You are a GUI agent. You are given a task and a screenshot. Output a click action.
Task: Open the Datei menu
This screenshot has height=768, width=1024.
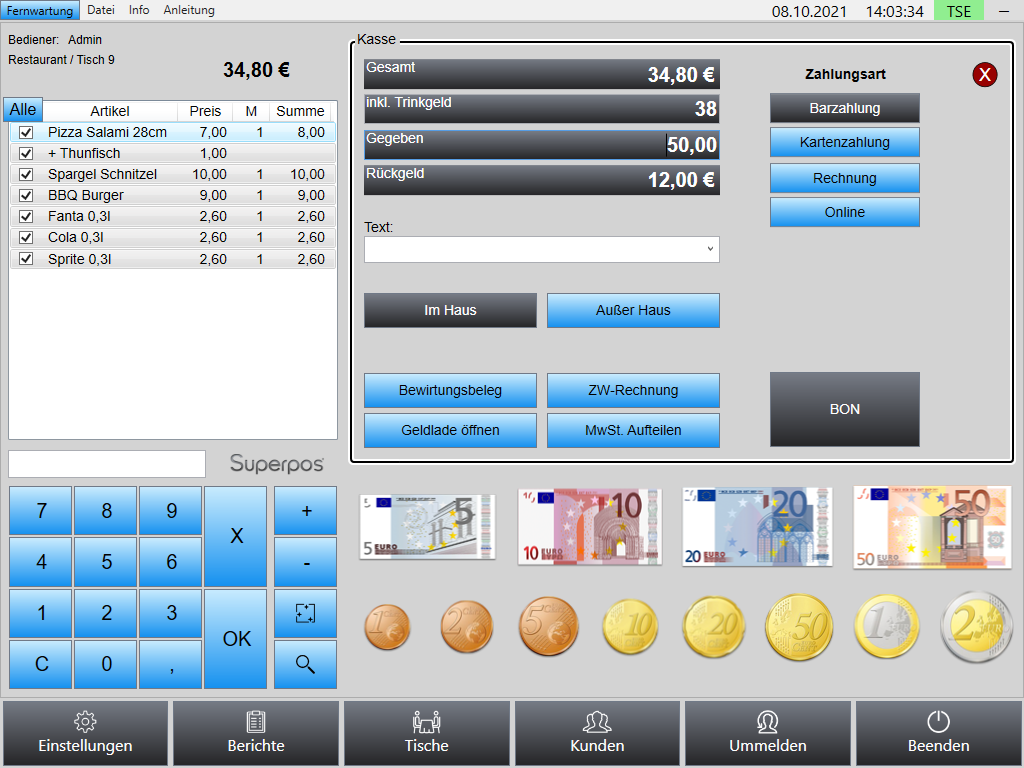tap(101, 10)
